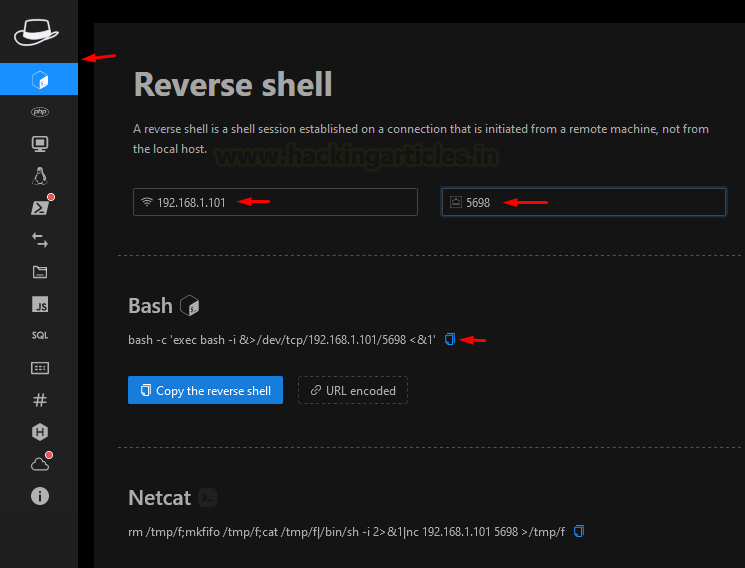Open the HackTools hat logo
Viewport: 745px width, 568px height.
pos(37,32)
